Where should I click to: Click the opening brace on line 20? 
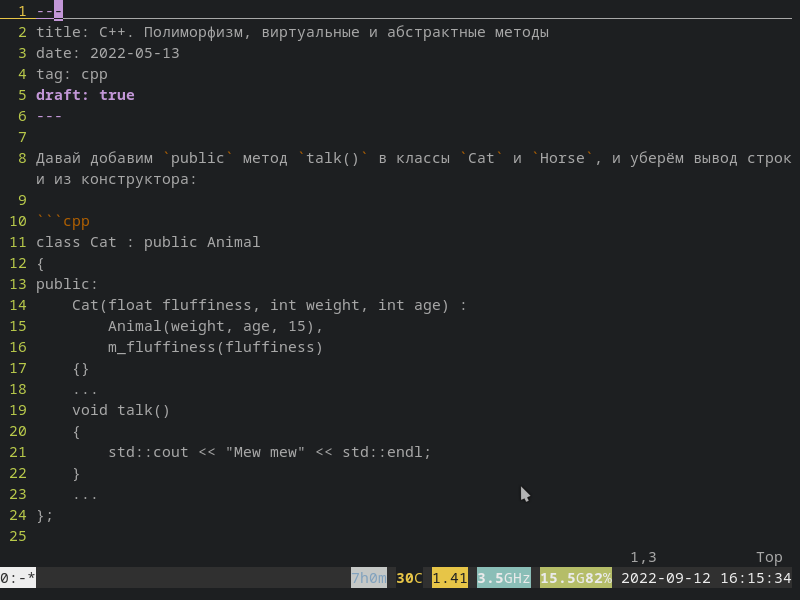(x=76, y=432)
